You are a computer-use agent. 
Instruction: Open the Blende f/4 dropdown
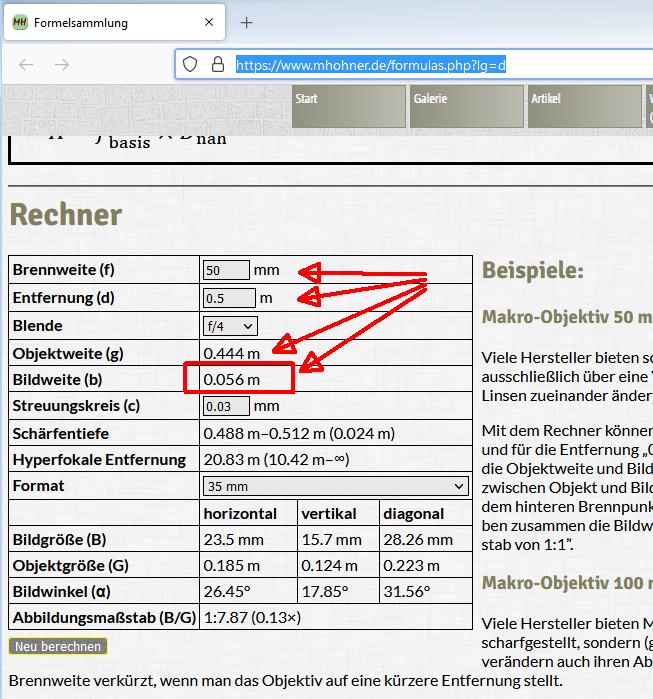pos(230,325)
